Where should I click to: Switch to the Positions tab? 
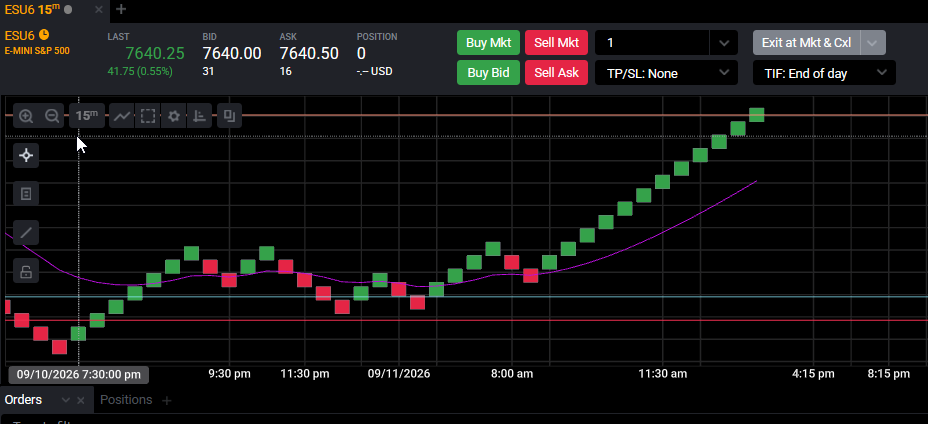126,400
